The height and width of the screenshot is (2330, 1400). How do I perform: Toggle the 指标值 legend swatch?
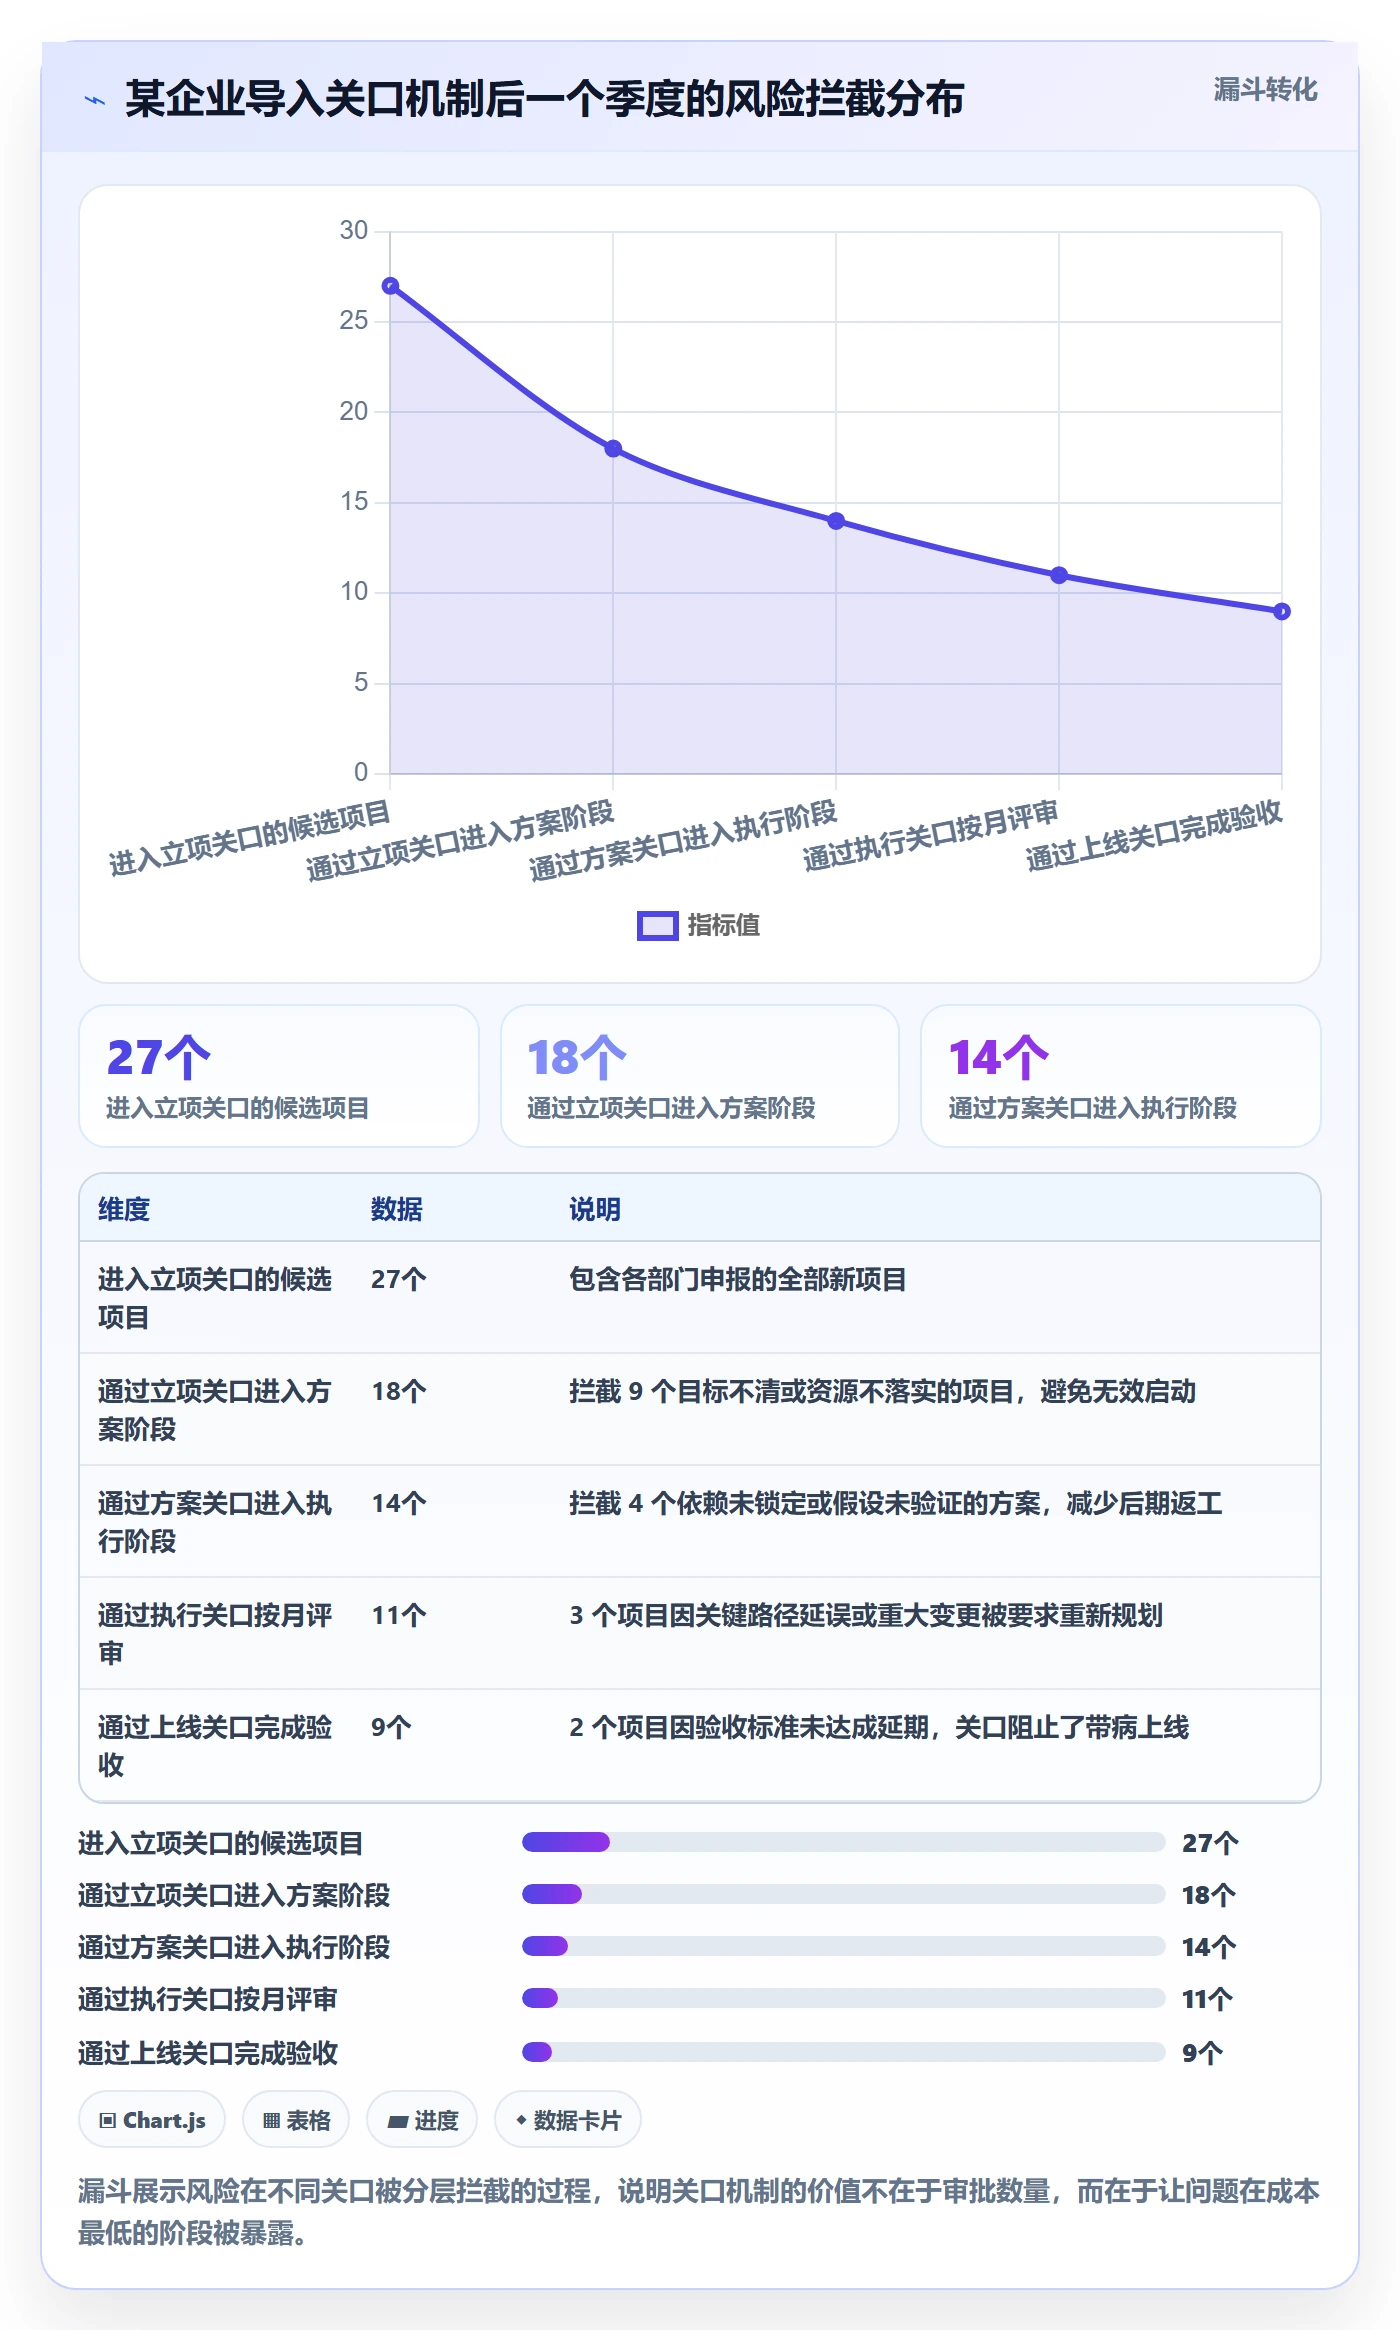[x=657, y=926]
